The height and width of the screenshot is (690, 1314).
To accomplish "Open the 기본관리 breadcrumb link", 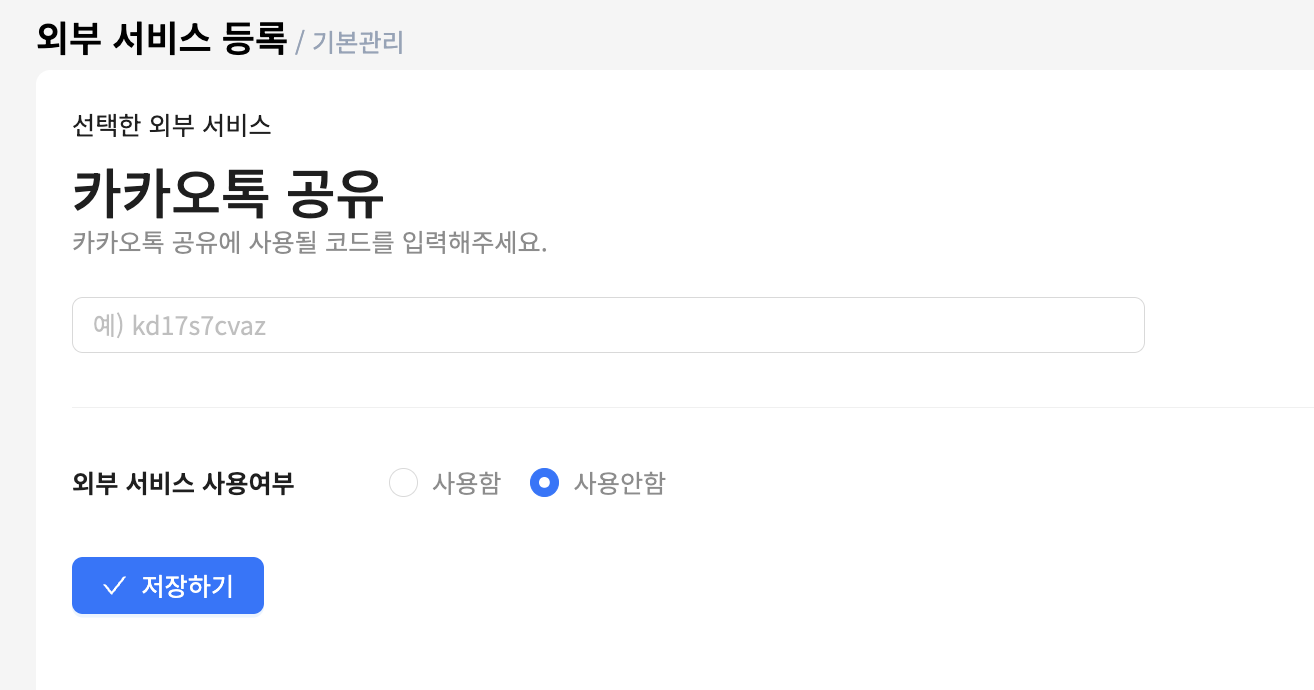I will (x=358, y=42).
